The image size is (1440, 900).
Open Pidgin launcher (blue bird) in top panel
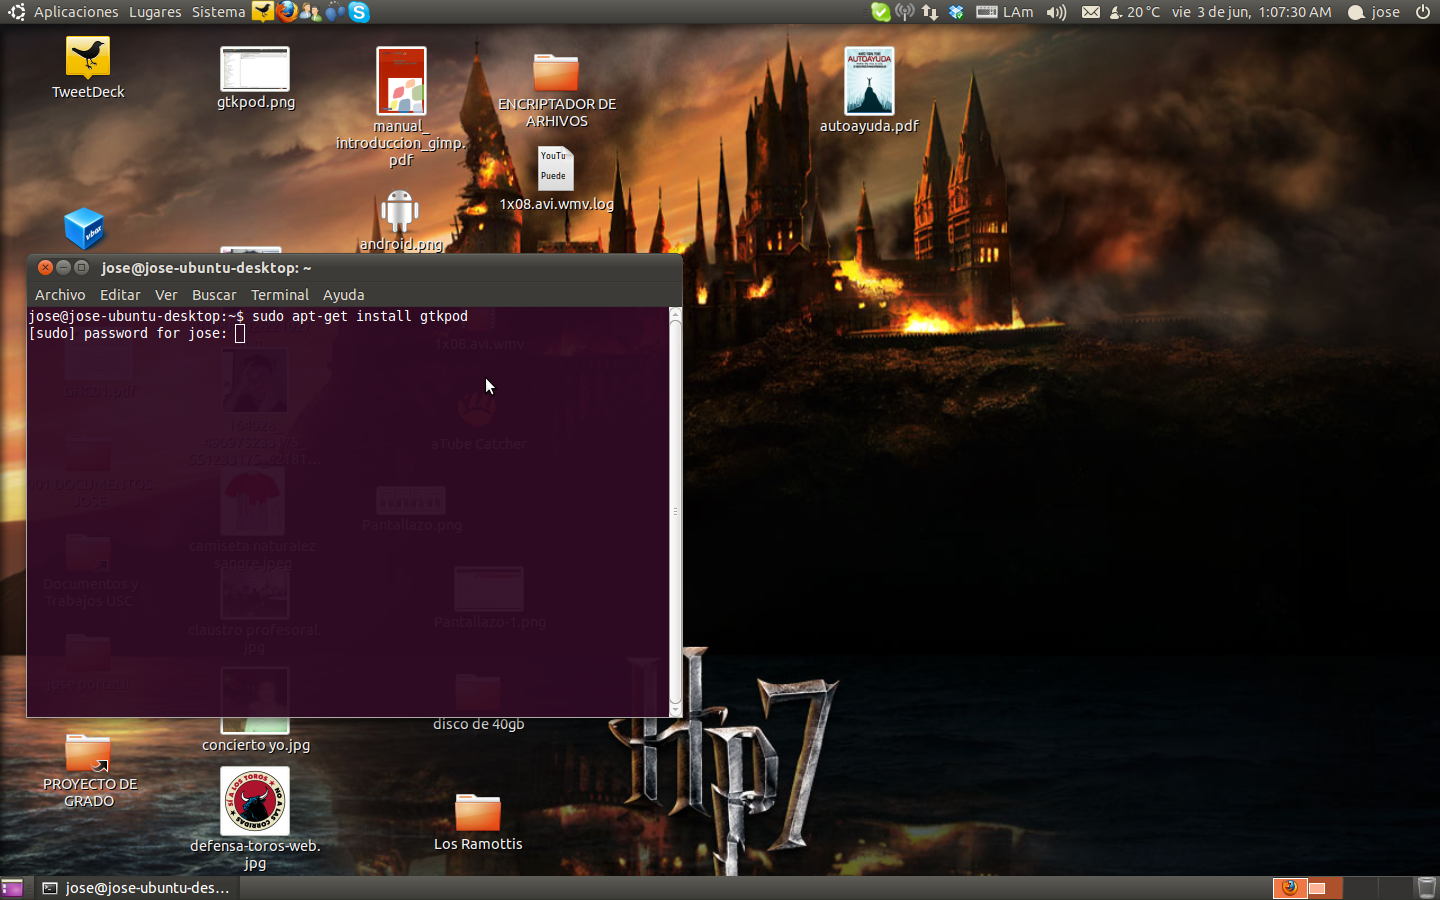[x=335, y=12]
